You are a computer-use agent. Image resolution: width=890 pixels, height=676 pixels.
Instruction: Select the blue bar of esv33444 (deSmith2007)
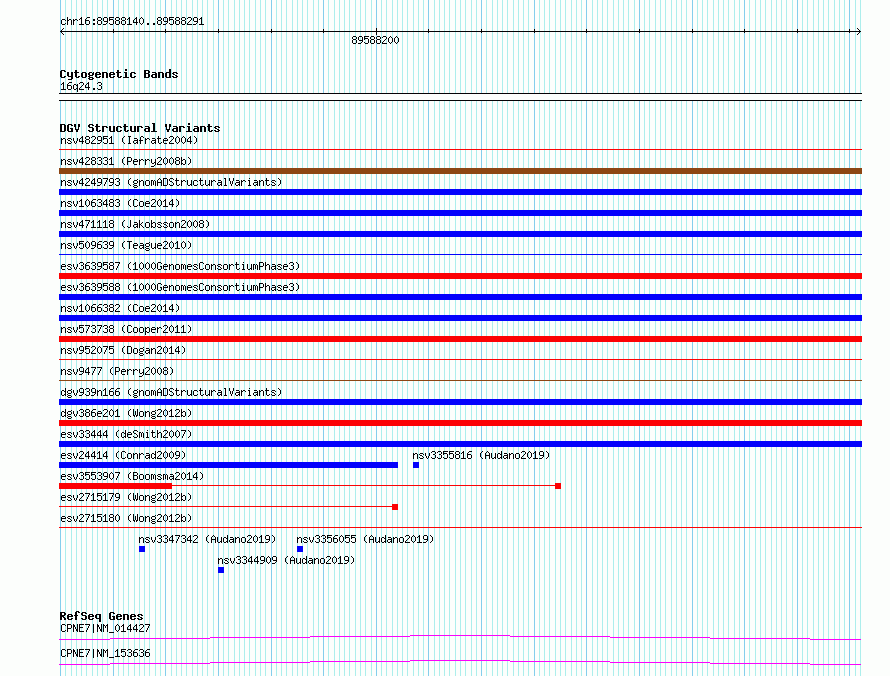coord(460,444)
